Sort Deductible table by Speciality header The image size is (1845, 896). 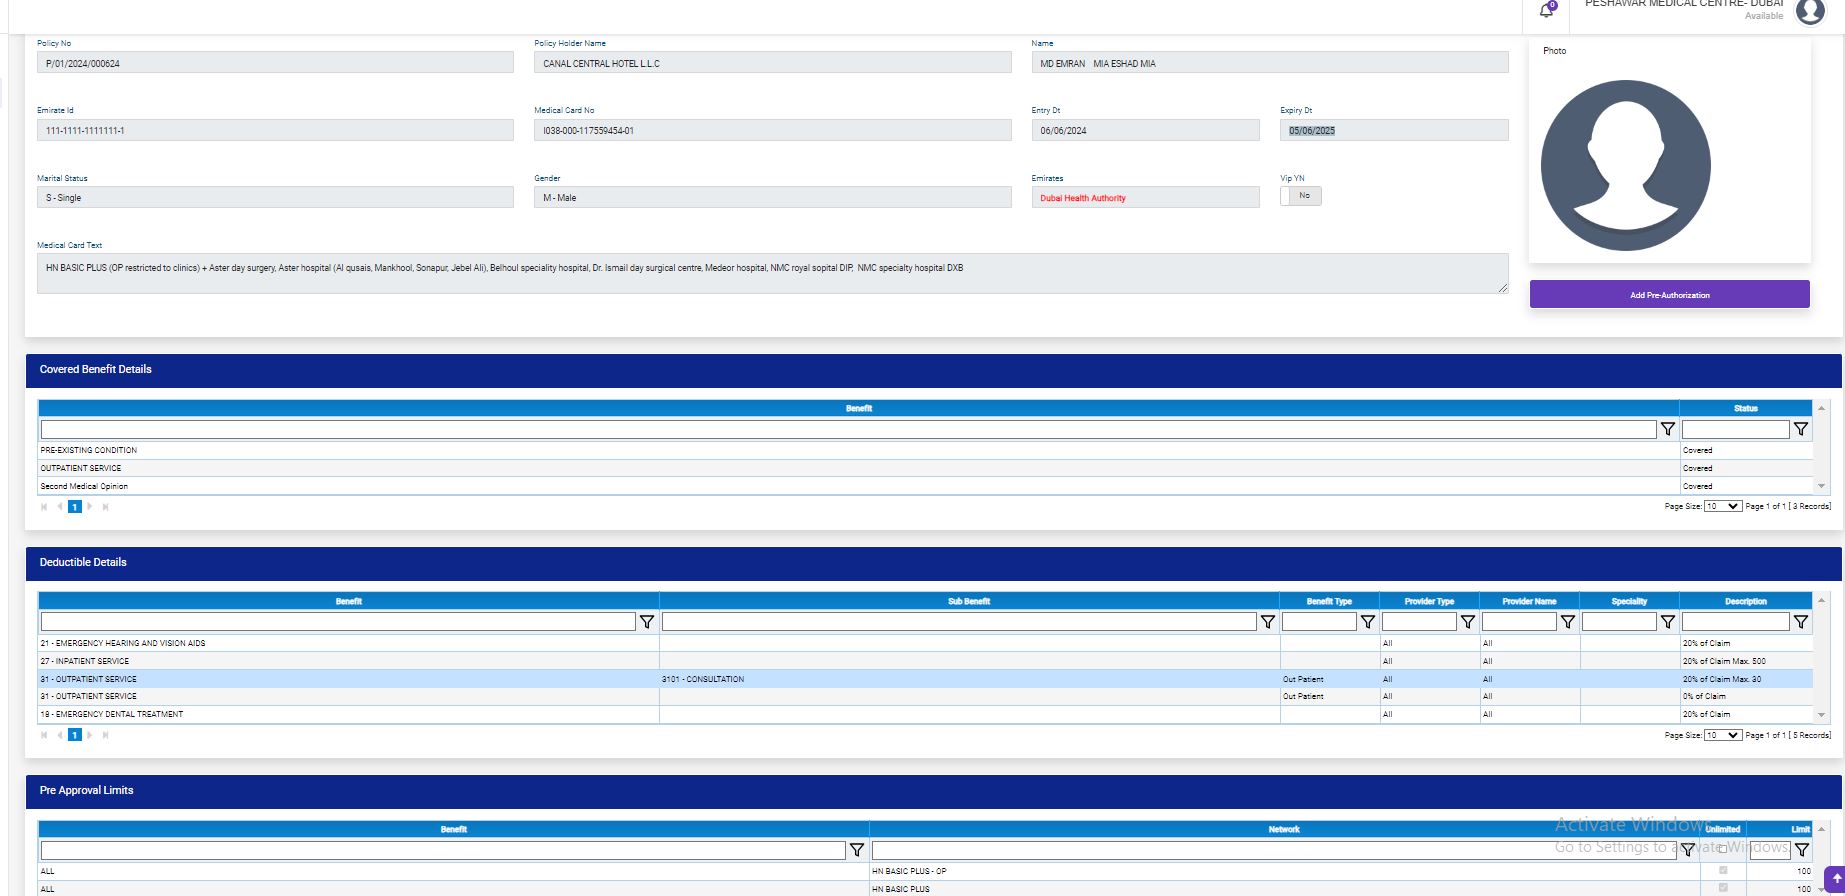point(1629,602)
